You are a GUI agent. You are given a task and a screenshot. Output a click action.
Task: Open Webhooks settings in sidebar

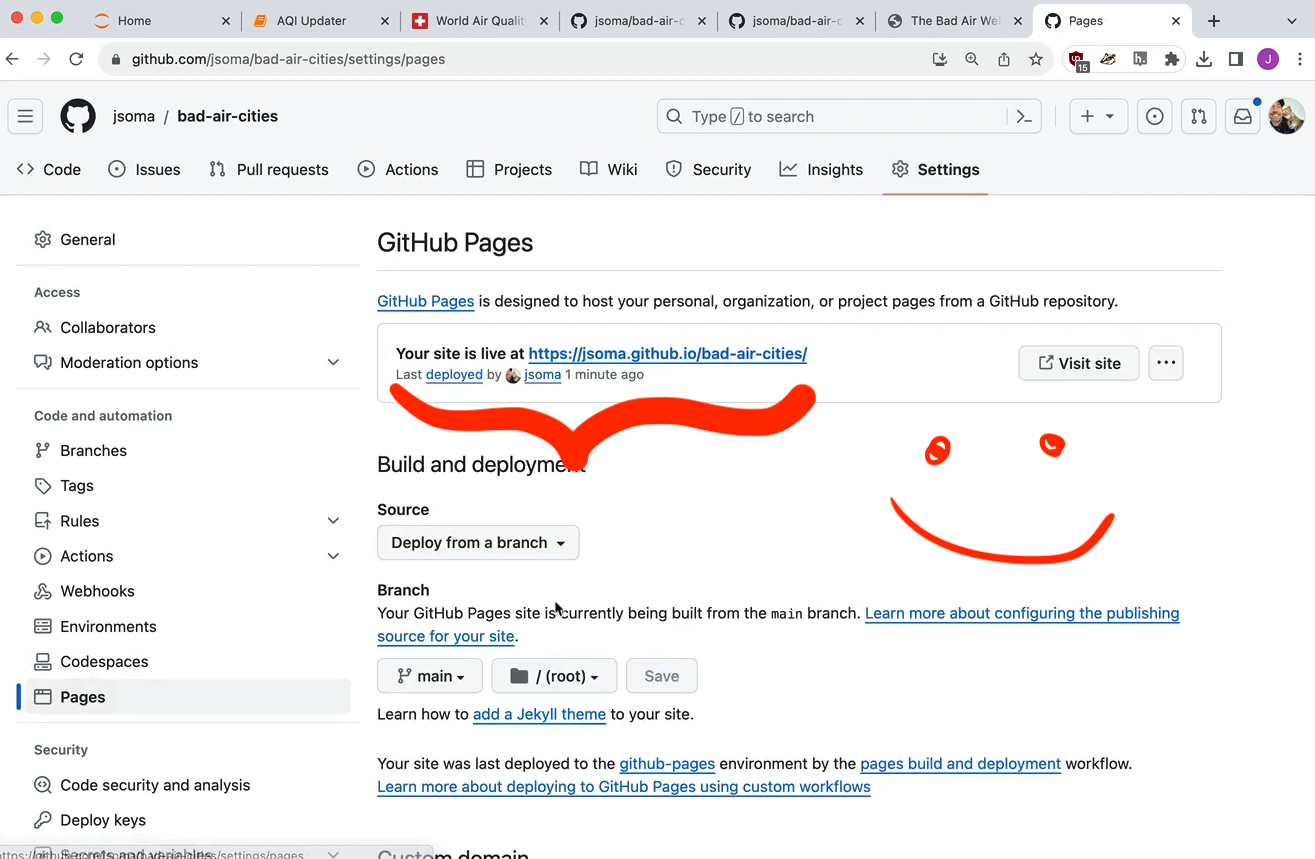coord(188,591)
